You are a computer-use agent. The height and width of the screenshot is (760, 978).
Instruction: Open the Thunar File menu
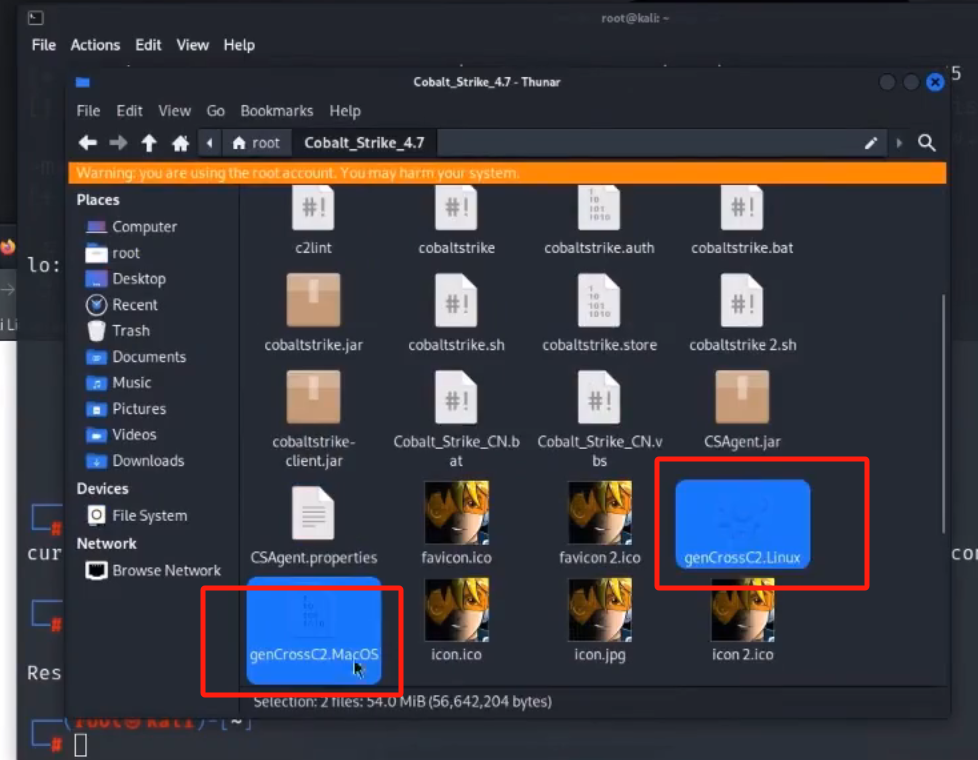coord(88,111)
